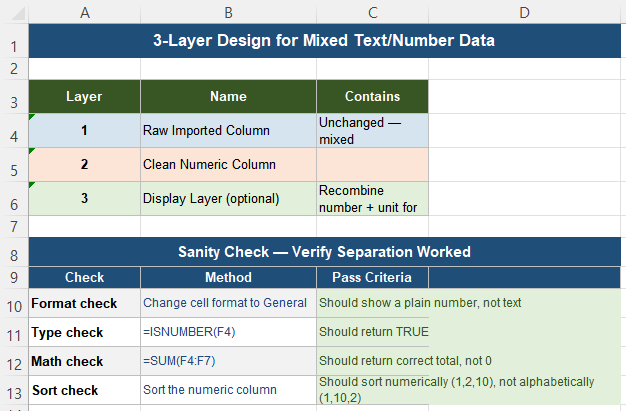Click the 'Check' header cell
This screenshot has width=626, height=411.
pos(85,278)
